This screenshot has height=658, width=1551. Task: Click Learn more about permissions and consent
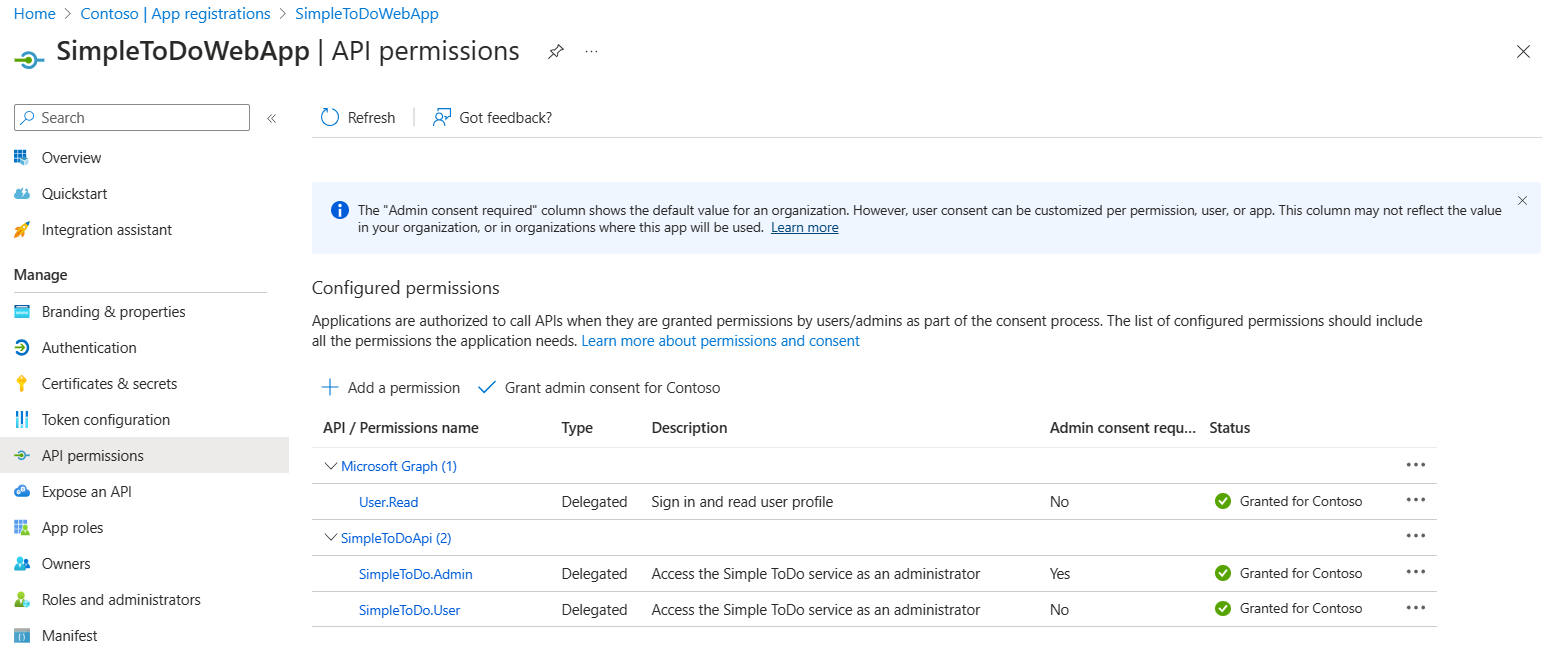pos(720,341)
